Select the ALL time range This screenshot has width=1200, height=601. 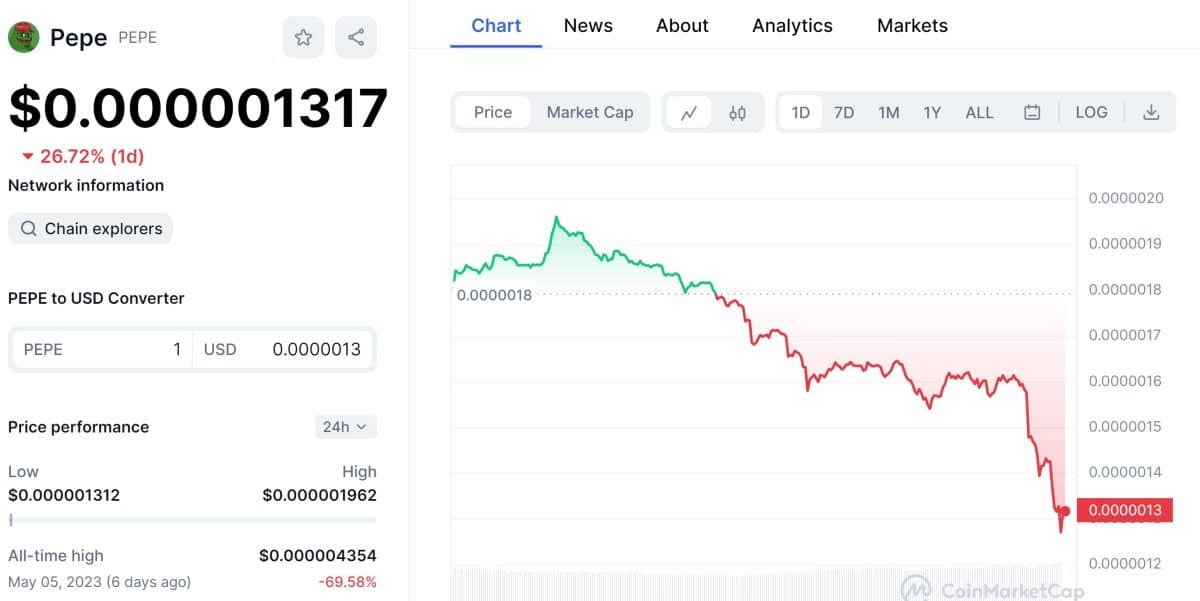click(979, 113)
